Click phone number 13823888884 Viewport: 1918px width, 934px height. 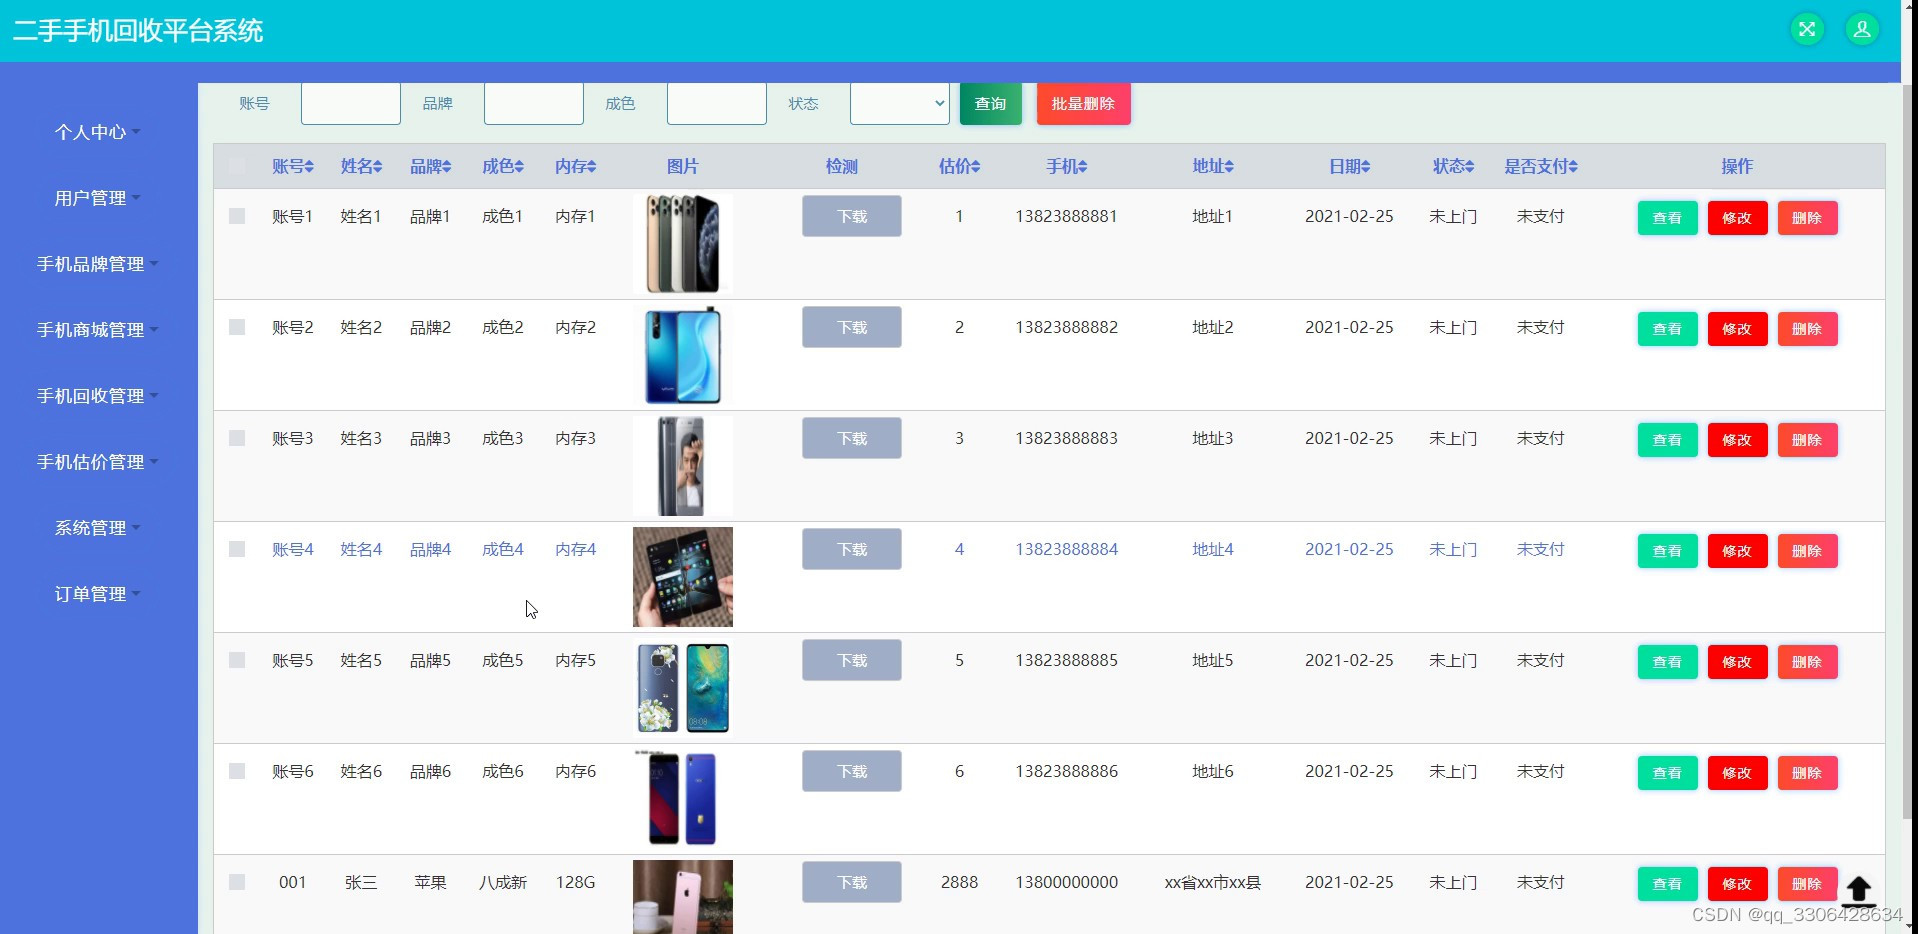pyautogui.click(x=1066, y=549)
